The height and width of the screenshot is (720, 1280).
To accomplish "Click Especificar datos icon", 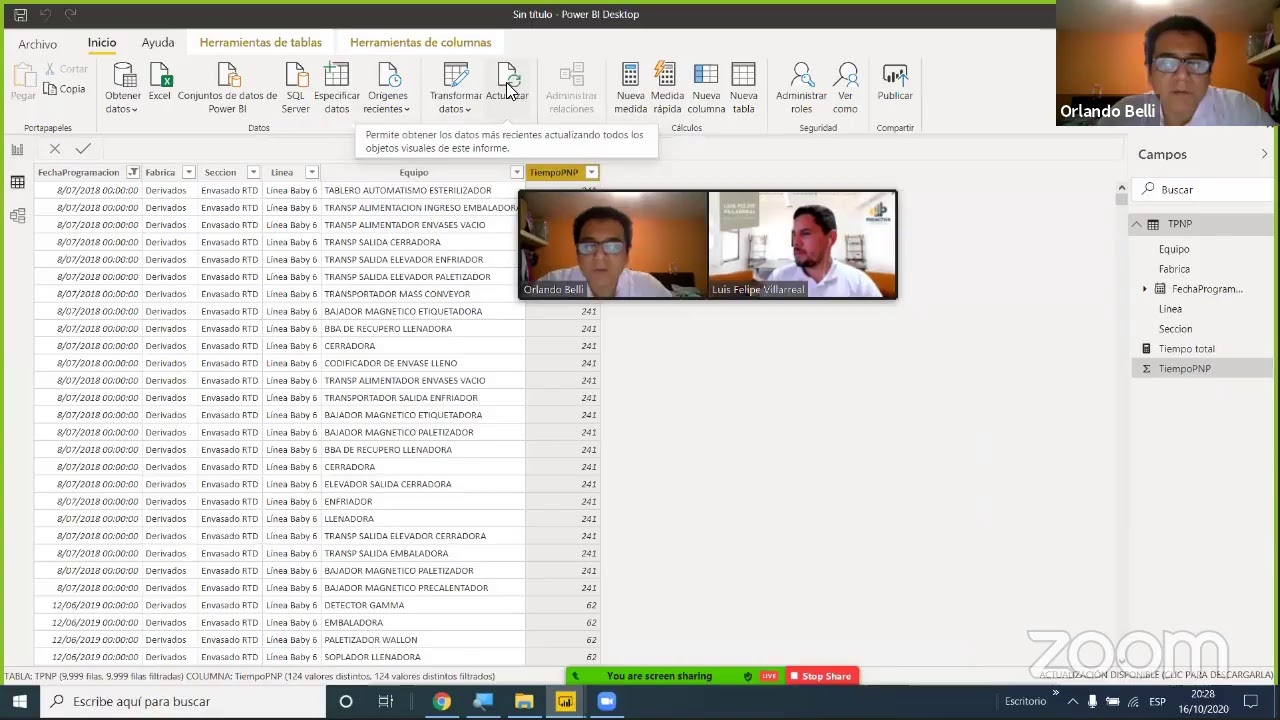I will [x=337, y=75].
